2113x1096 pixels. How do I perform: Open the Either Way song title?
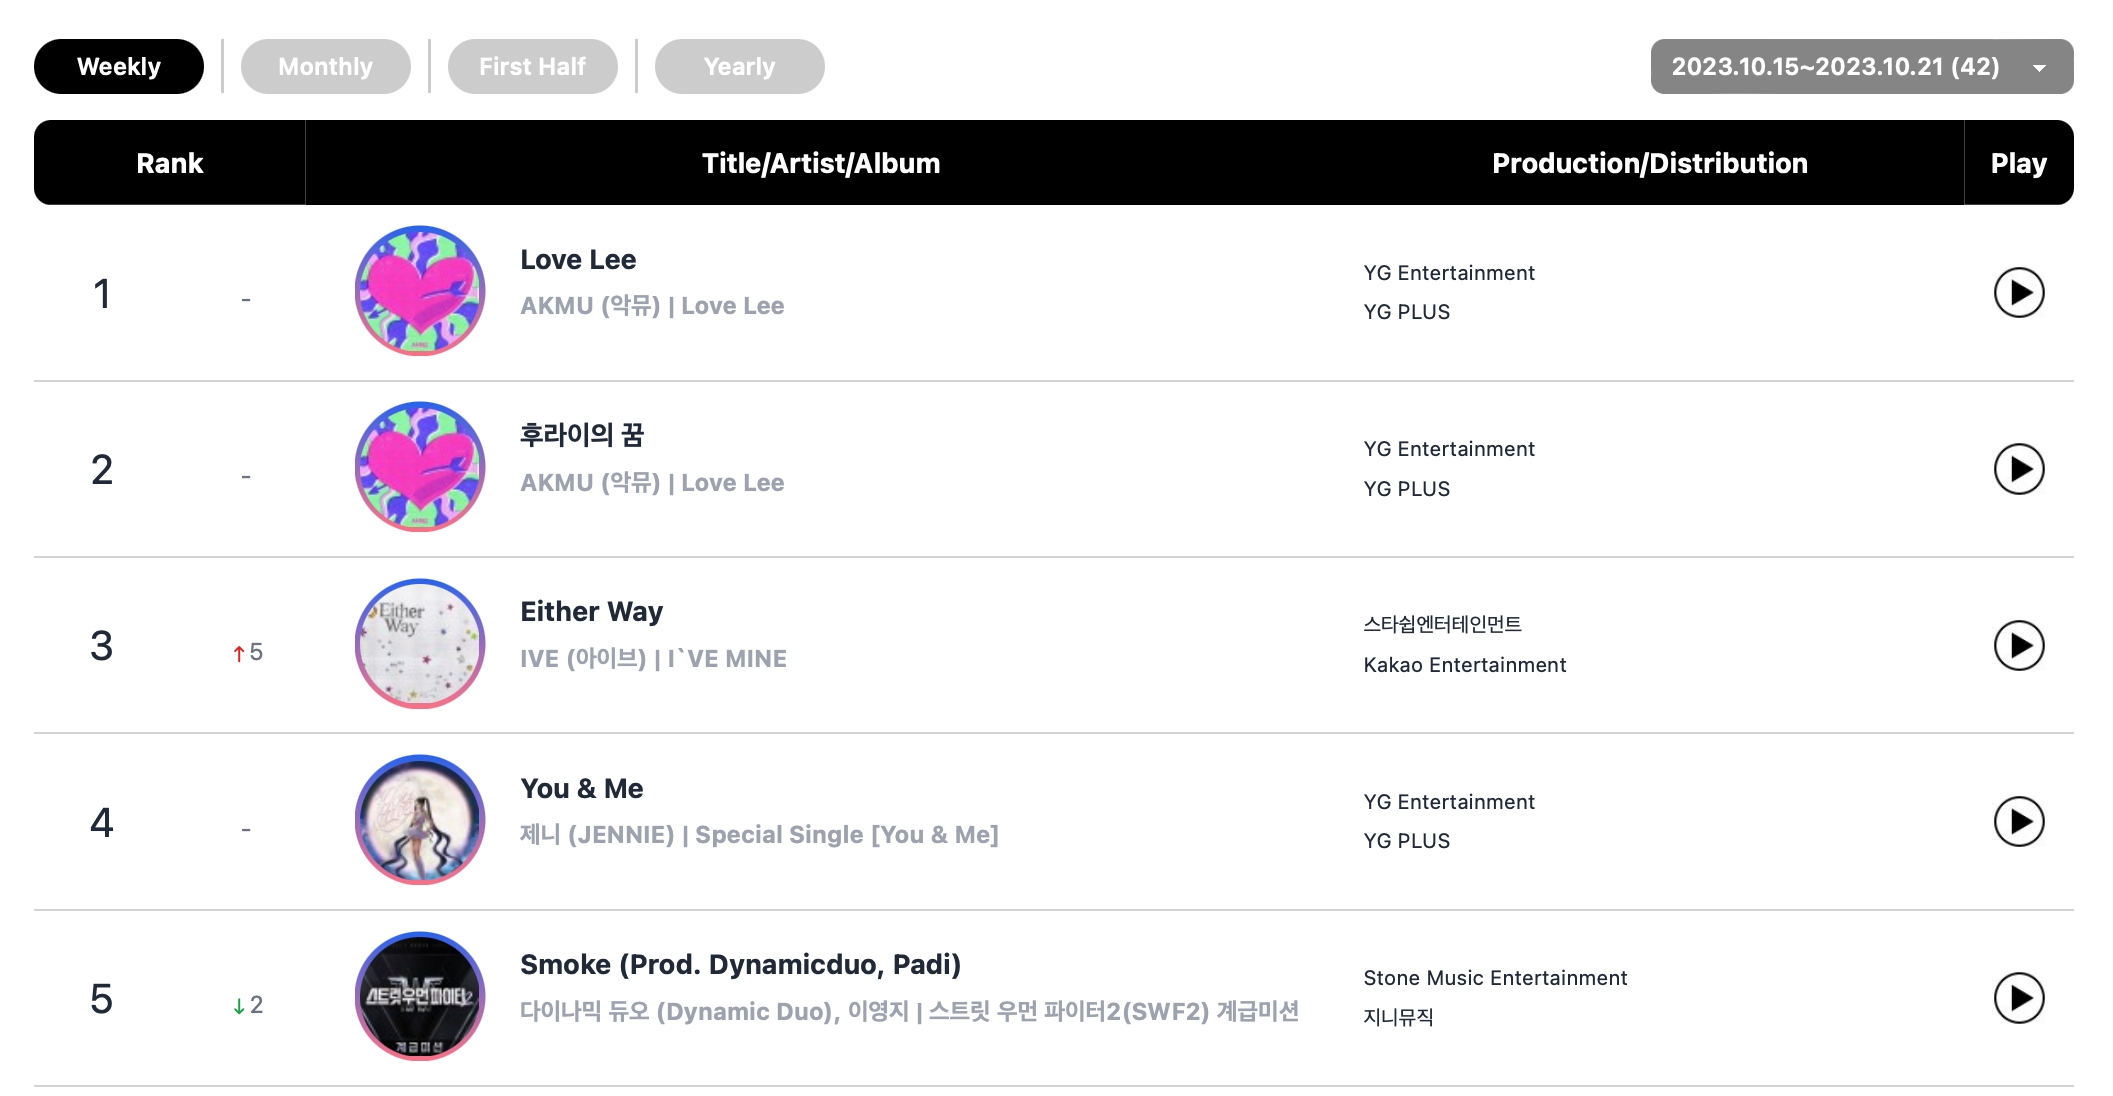coord(591,612)
